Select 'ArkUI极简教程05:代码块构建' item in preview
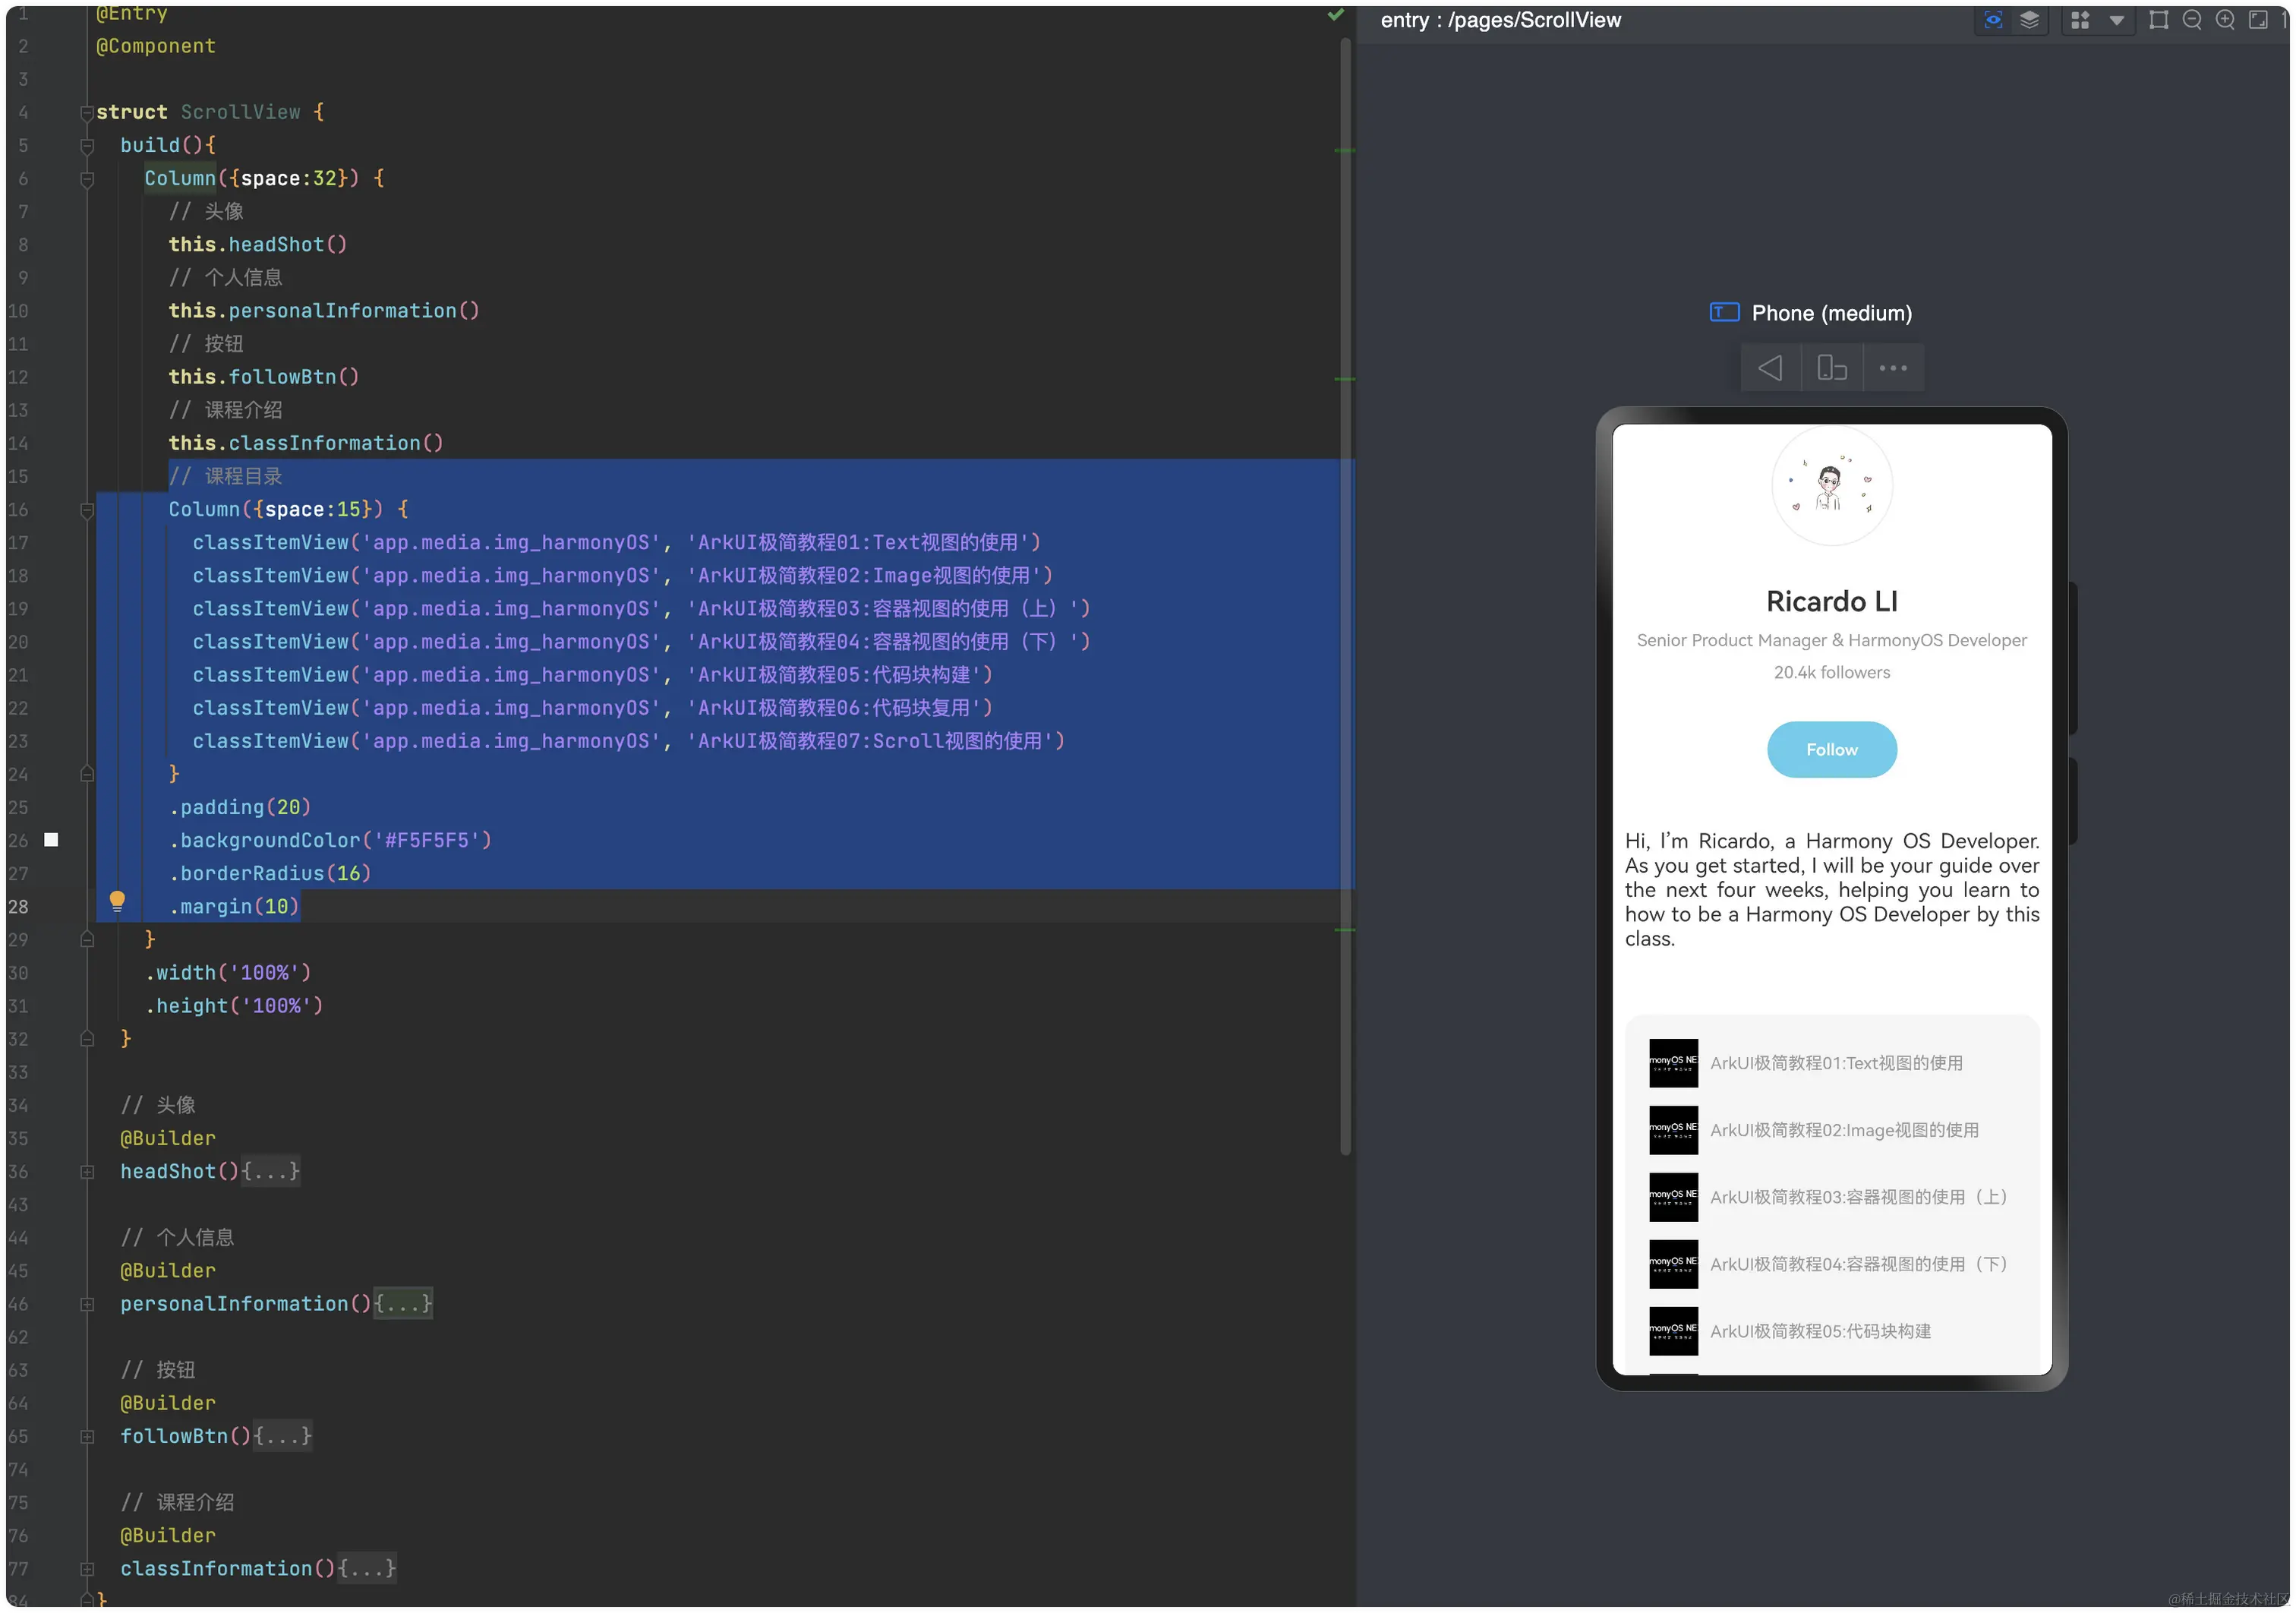This screenshot has height=1613, width=2296. tap(1820, 1331)
